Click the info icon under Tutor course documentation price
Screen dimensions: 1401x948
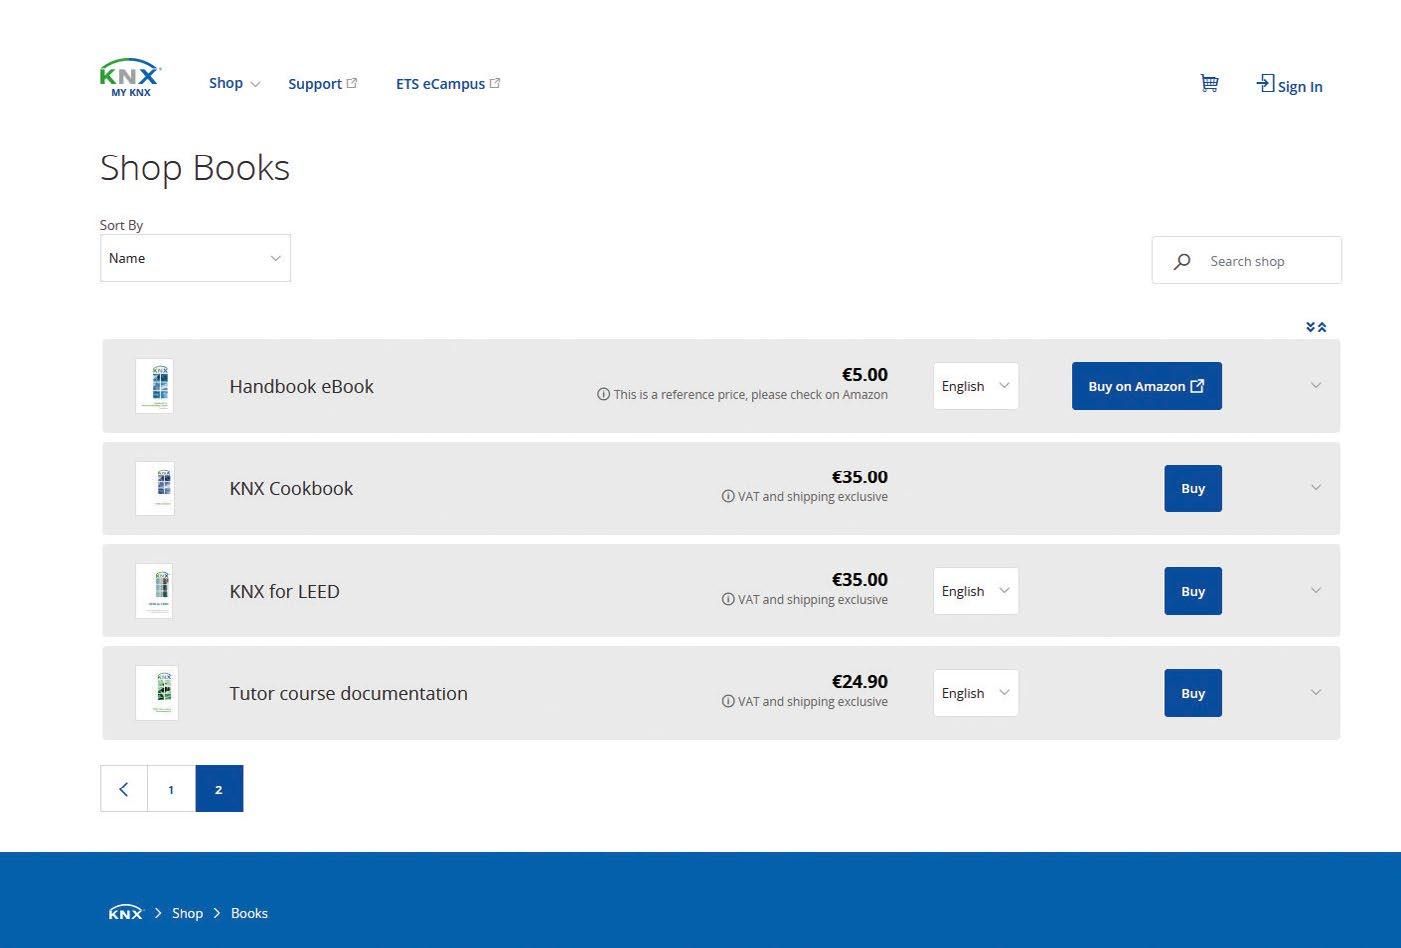pyautogui.click(x=728, y=702)
